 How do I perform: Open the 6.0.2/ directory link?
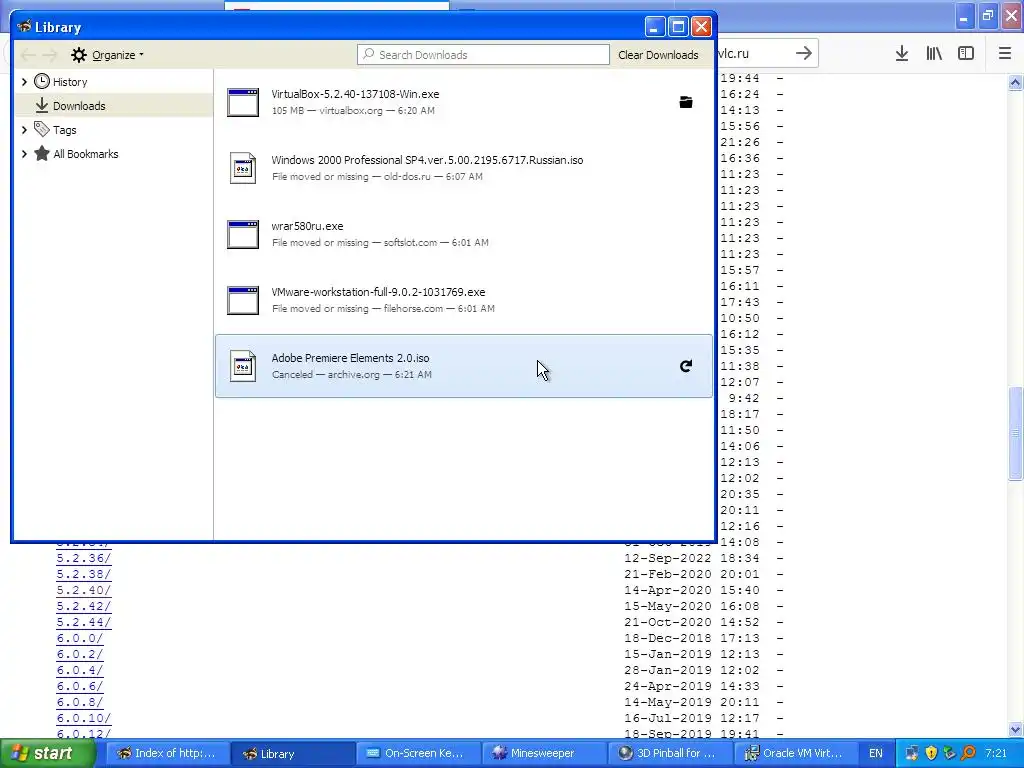coord(80,654)
